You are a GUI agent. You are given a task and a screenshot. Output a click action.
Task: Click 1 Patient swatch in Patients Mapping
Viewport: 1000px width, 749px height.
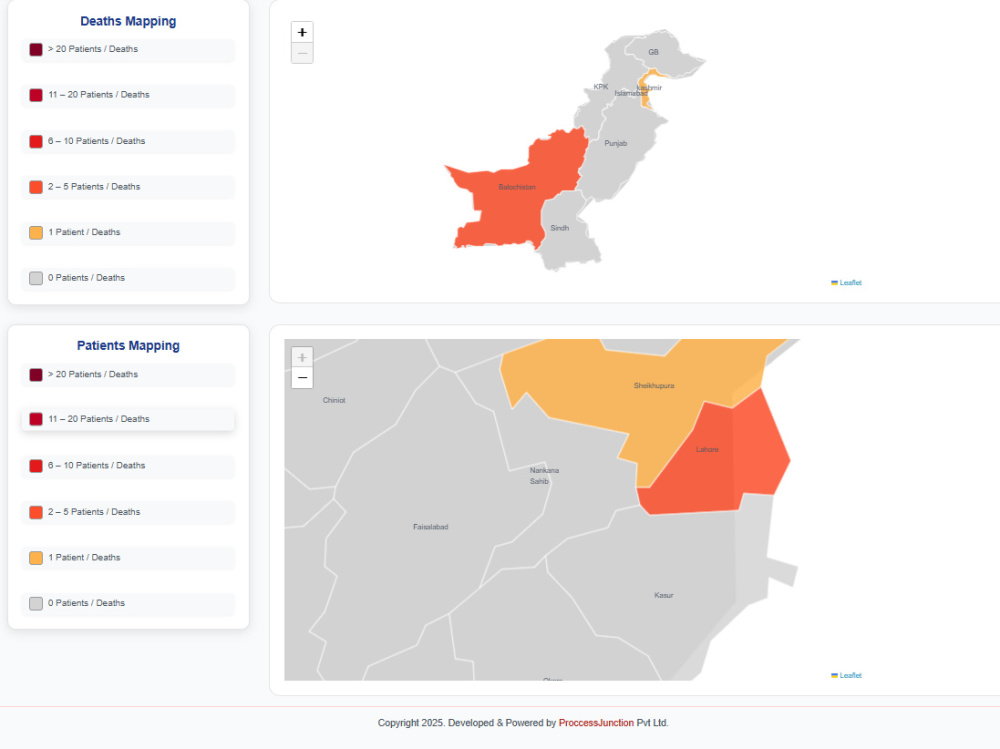36,558
